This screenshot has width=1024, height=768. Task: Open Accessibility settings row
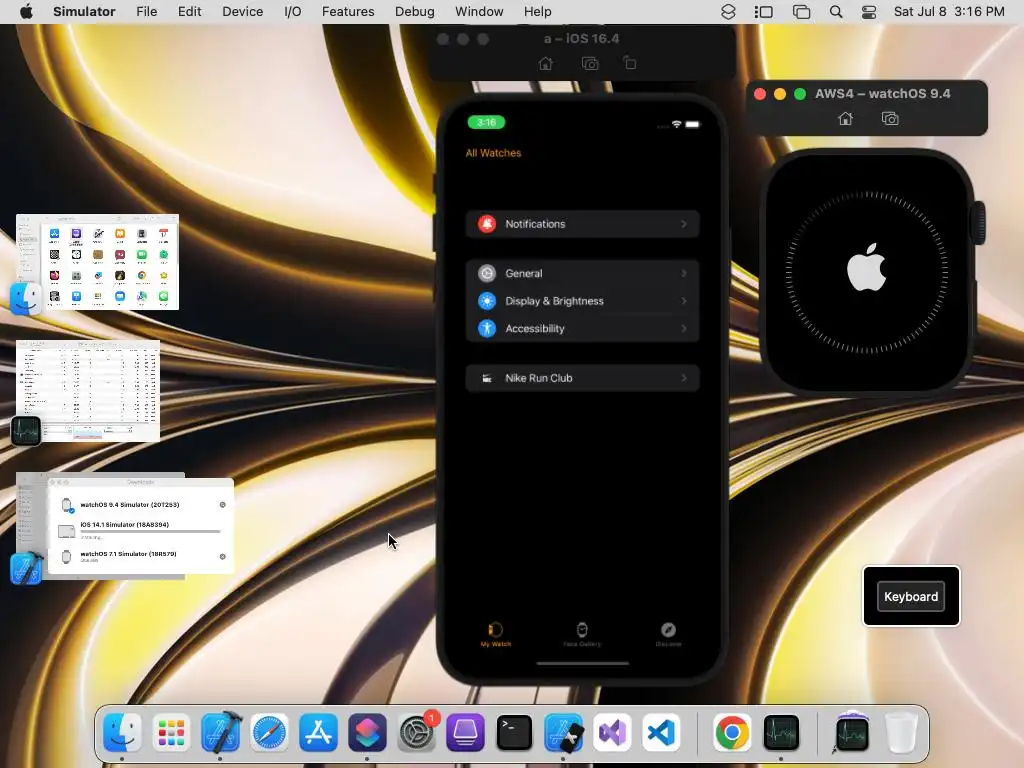click(x=583, y=328)
